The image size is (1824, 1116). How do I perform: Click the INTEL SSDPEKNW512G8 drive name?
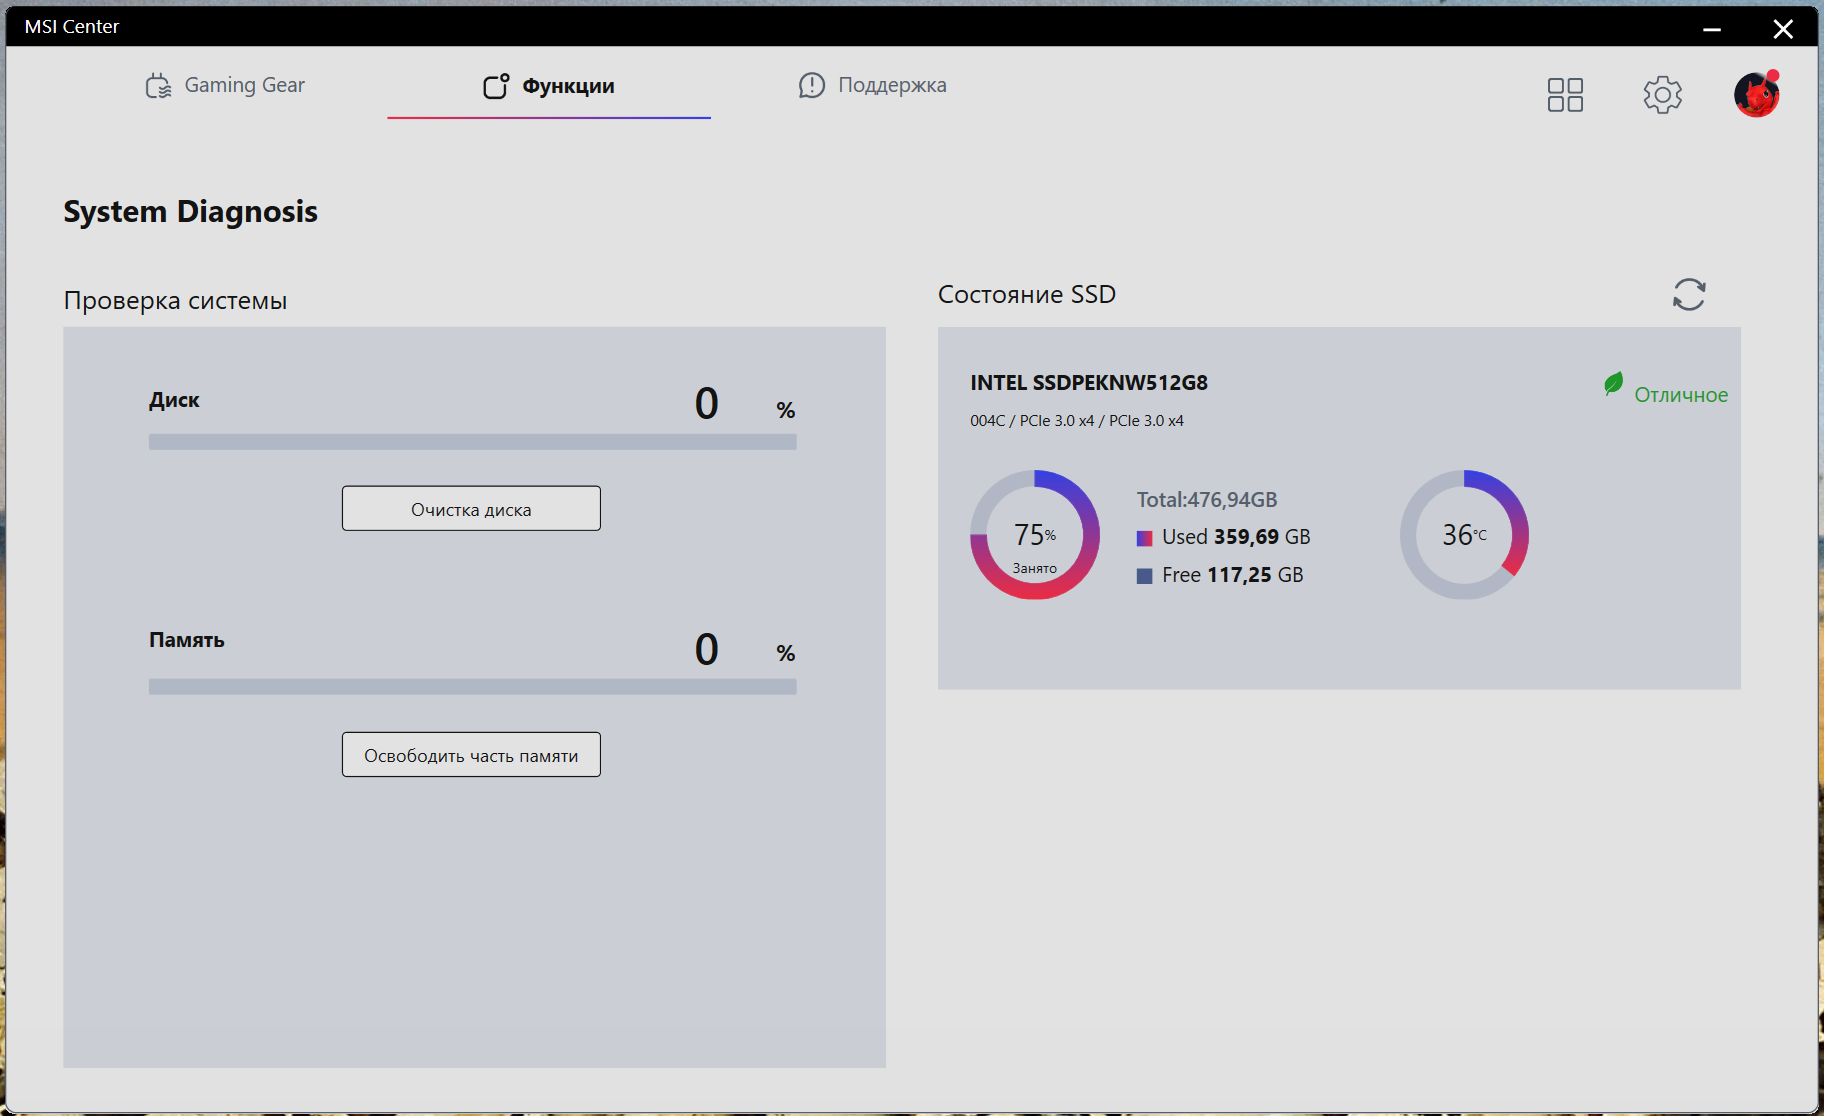click(x=1089, y=383)
